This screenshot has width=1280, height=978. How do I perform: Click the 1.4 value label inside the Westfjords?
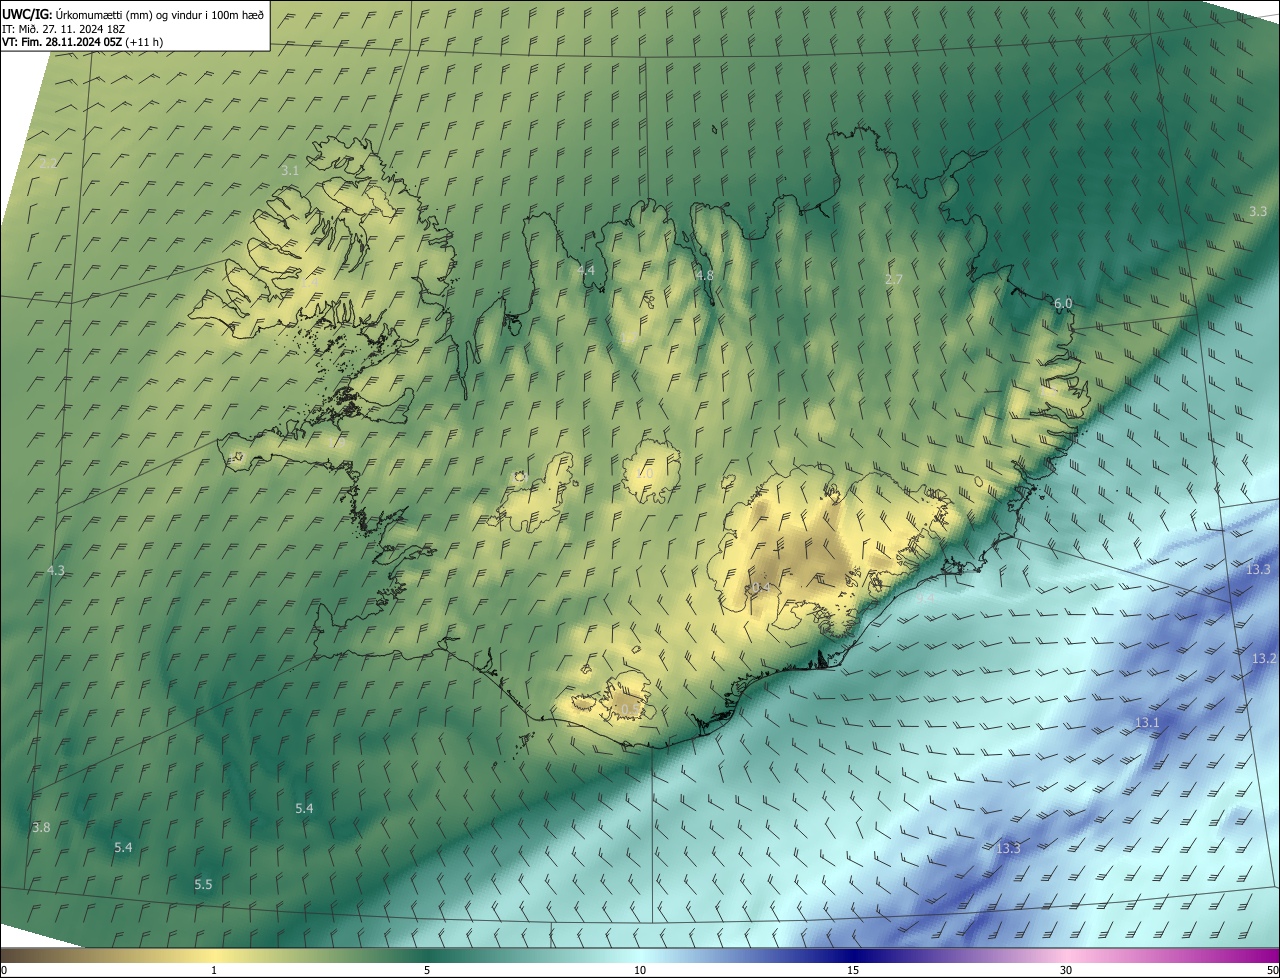[x=309, y=283]
